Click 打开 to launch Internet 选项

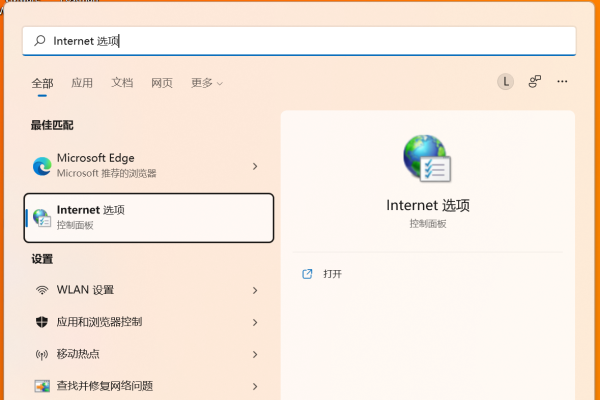[332, 274]
